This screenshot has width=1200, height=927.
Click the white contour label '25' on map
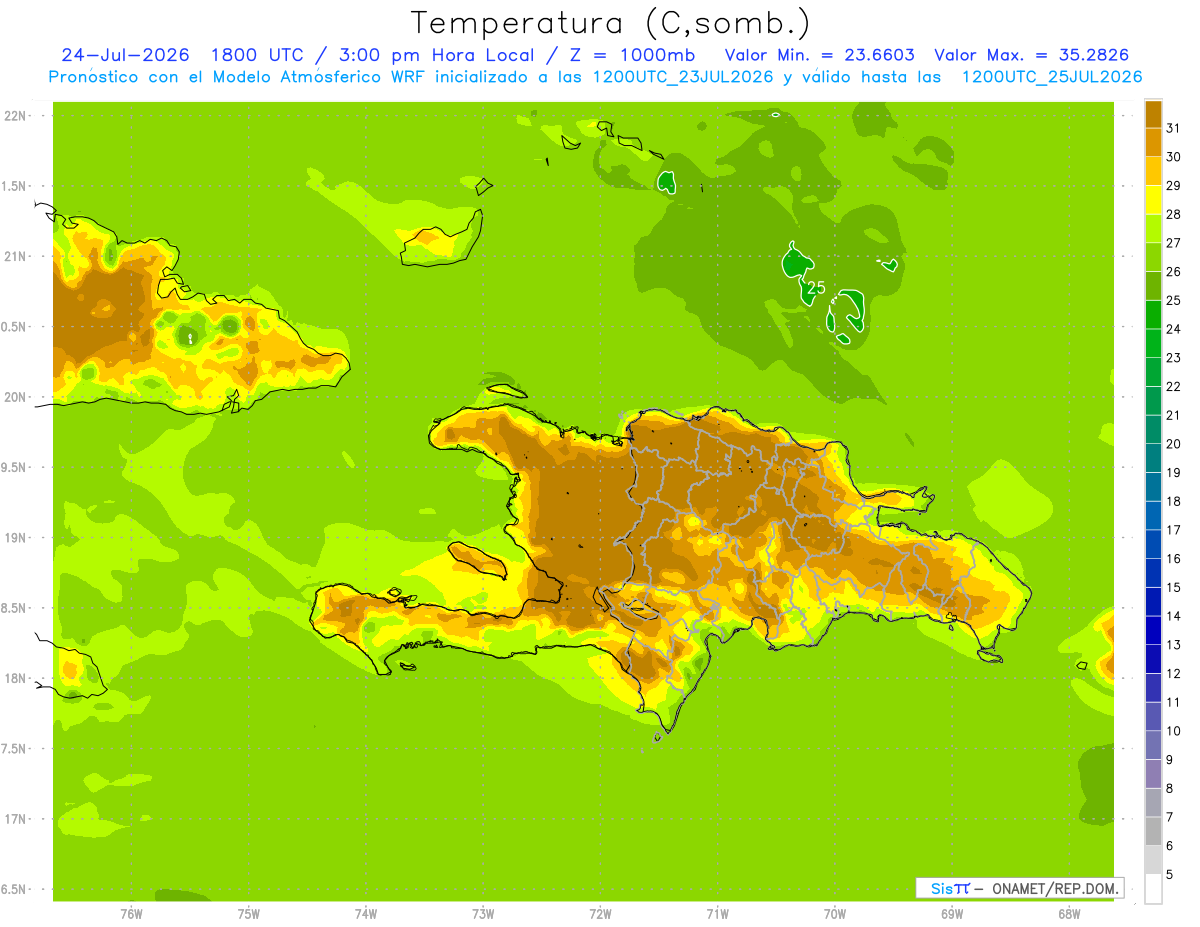click(x=816, y=288)
